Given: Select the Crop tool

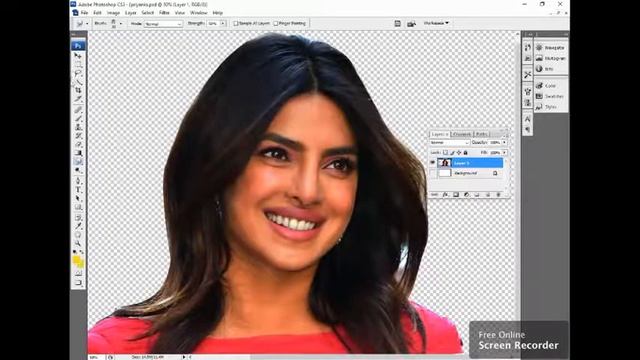Looking at the screenshot, I should [x=78, y=90].
